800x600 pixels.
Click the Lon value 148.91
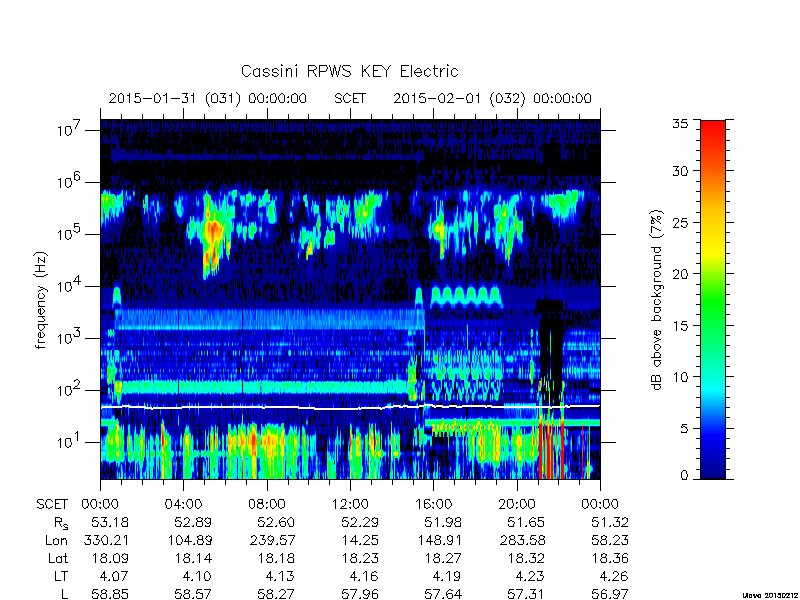439,541
